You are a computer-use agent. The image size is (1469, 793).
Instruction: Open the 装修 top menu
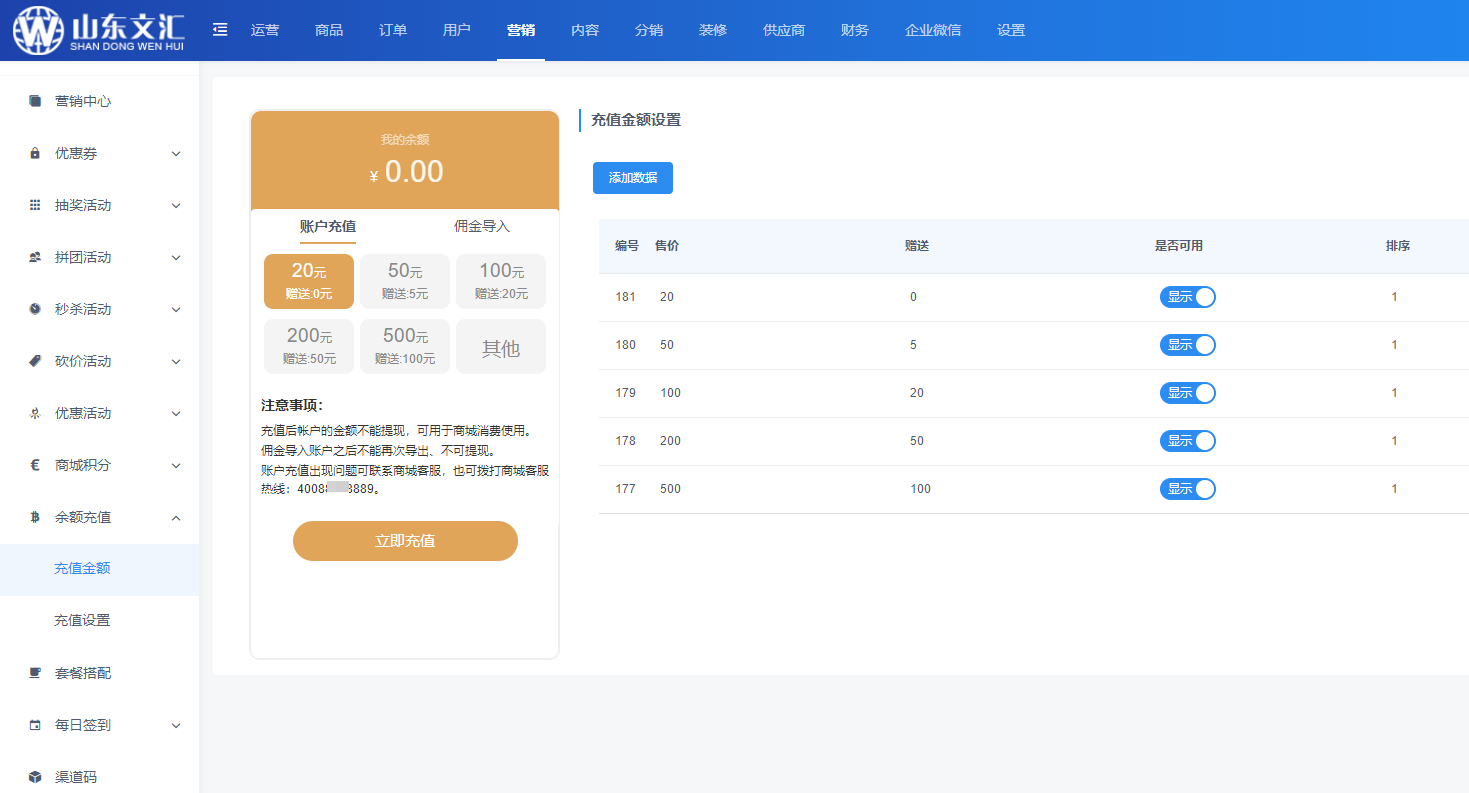[x=713, y=30]
